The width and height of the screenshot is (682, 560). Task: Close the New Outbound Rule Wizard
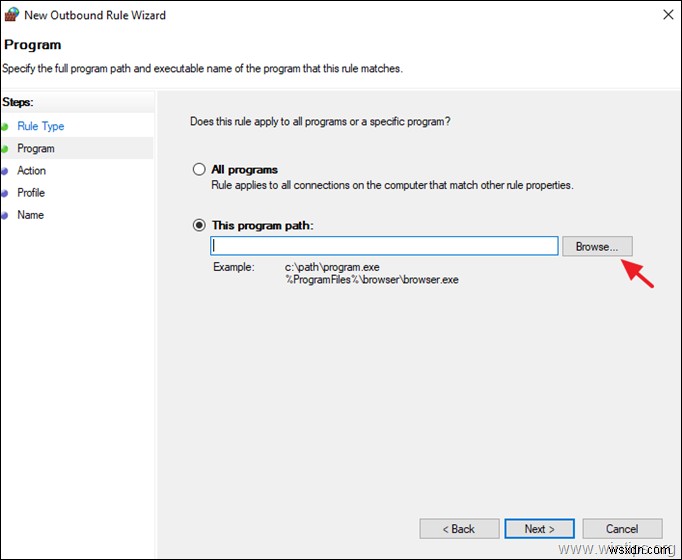click(668, 14)
